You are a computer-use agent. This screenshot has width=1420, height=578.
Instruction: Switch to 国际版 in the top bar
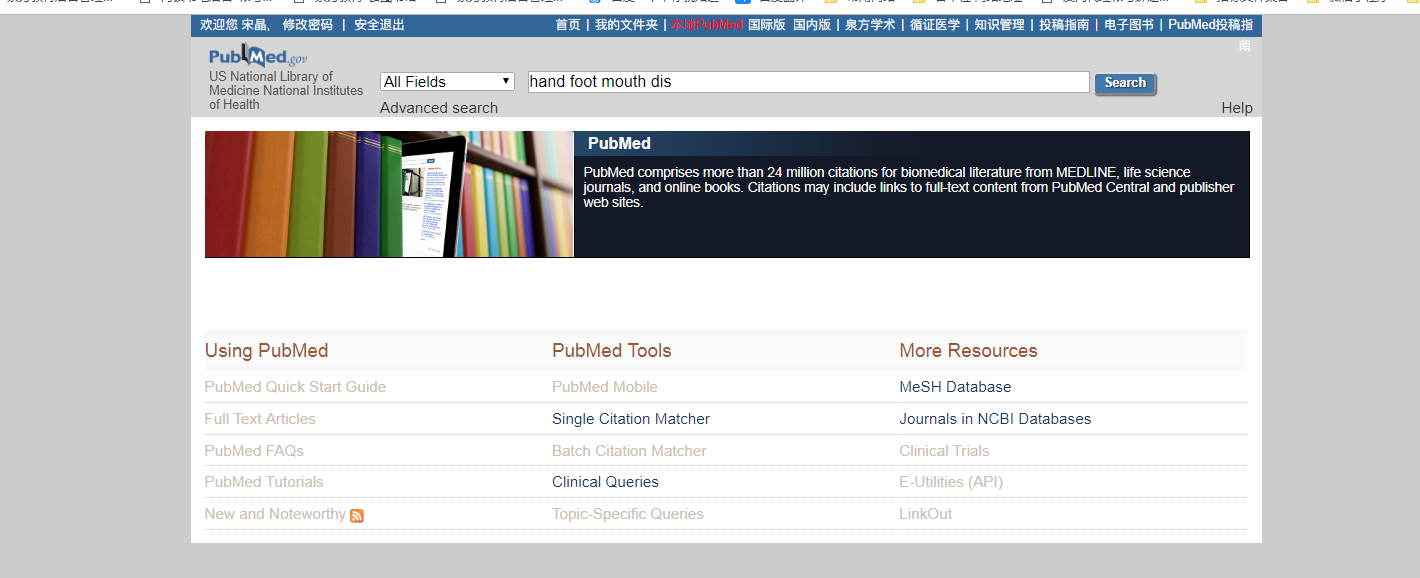pyautogui.click(x=767, y=25)
